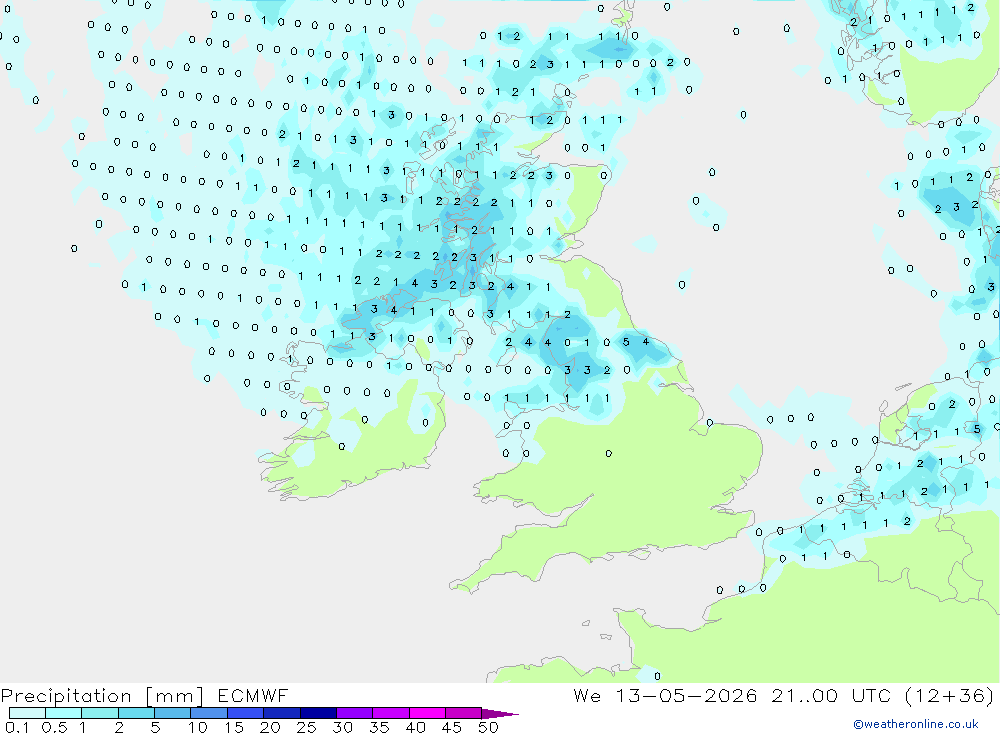The image size is (1000, 733).
Task: Click the 'We' weekday abbreviation in the footer
Action: tap(587, 695)
